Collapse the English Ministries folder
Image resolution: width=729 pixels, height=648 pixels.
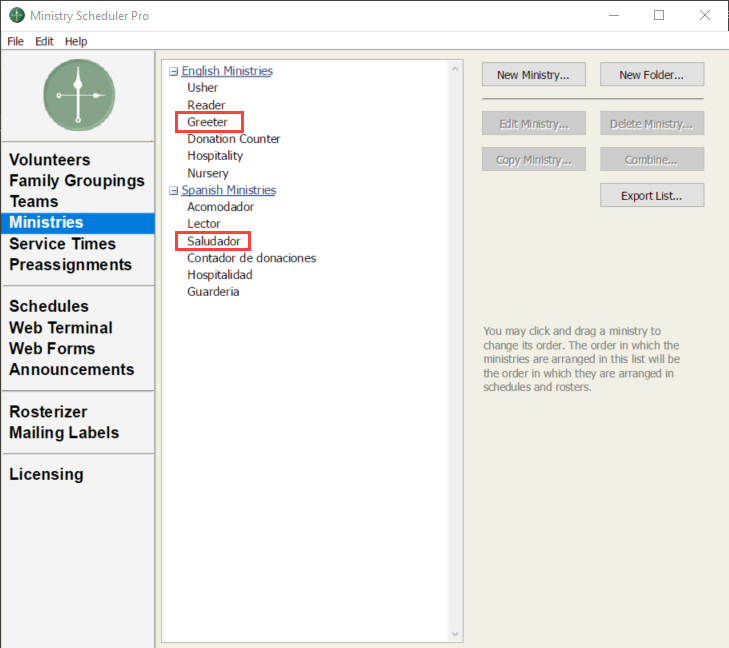point(174,71)
